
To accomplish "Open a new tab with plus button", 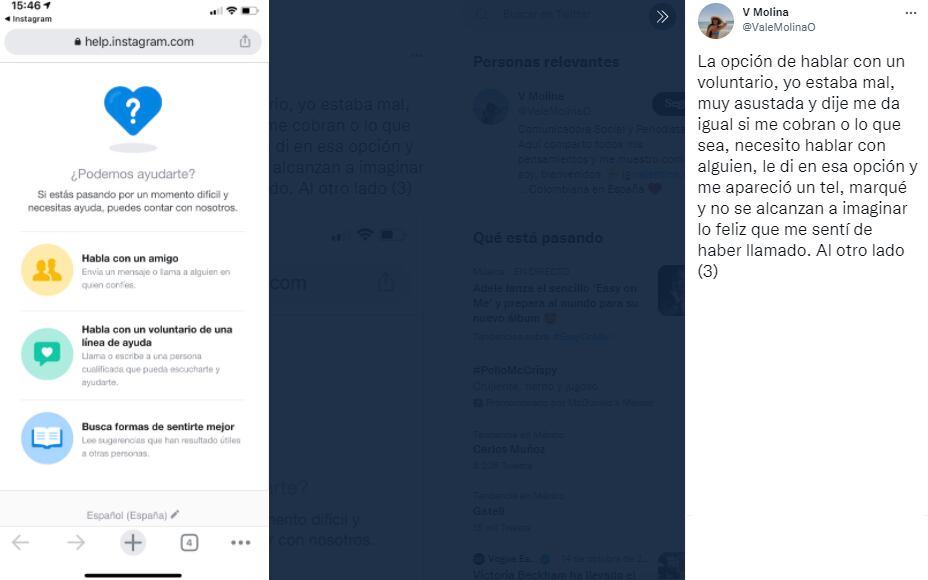I will tap(133, 542).
